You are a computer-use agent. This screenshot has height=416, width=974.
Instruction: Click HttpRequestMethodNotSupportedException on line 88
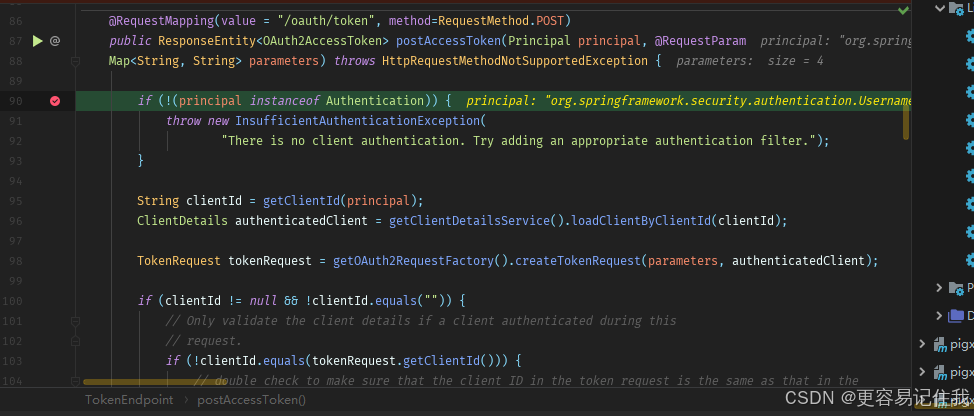click(514, 61)
